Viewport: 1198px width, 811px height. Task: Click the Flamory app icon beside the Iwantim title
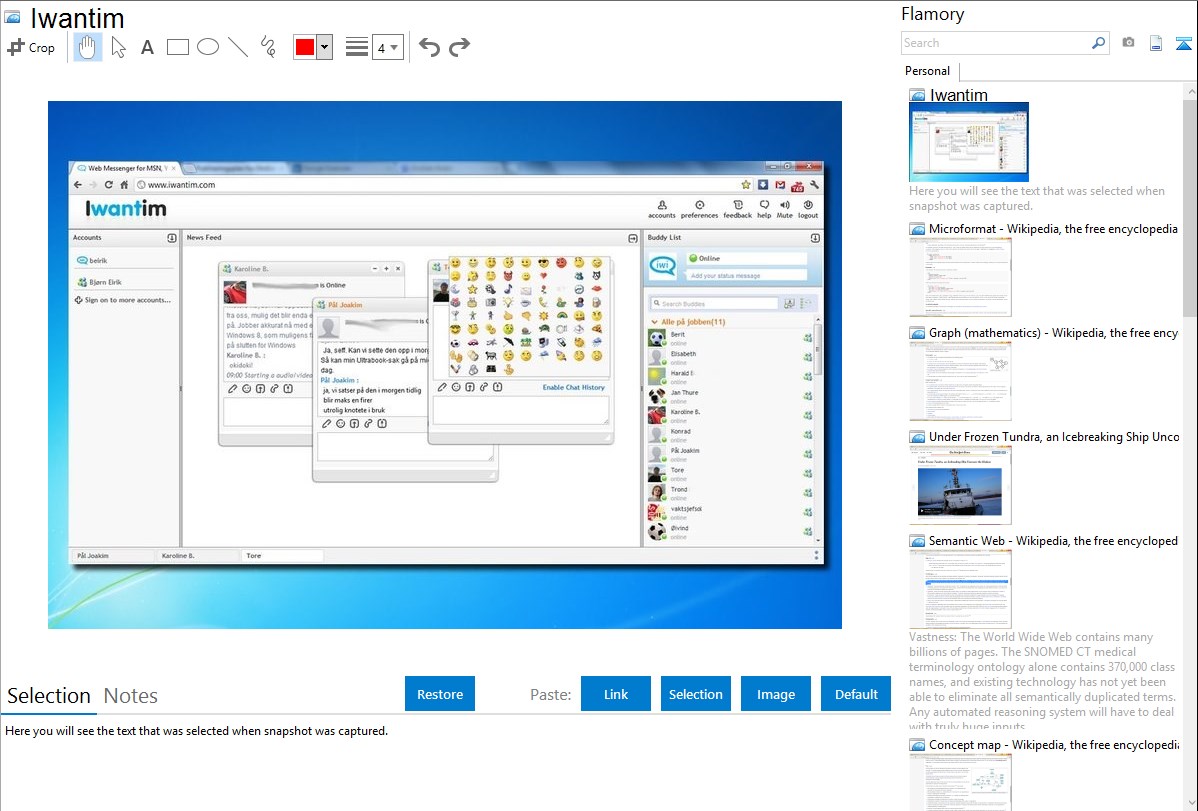[12, 17]
